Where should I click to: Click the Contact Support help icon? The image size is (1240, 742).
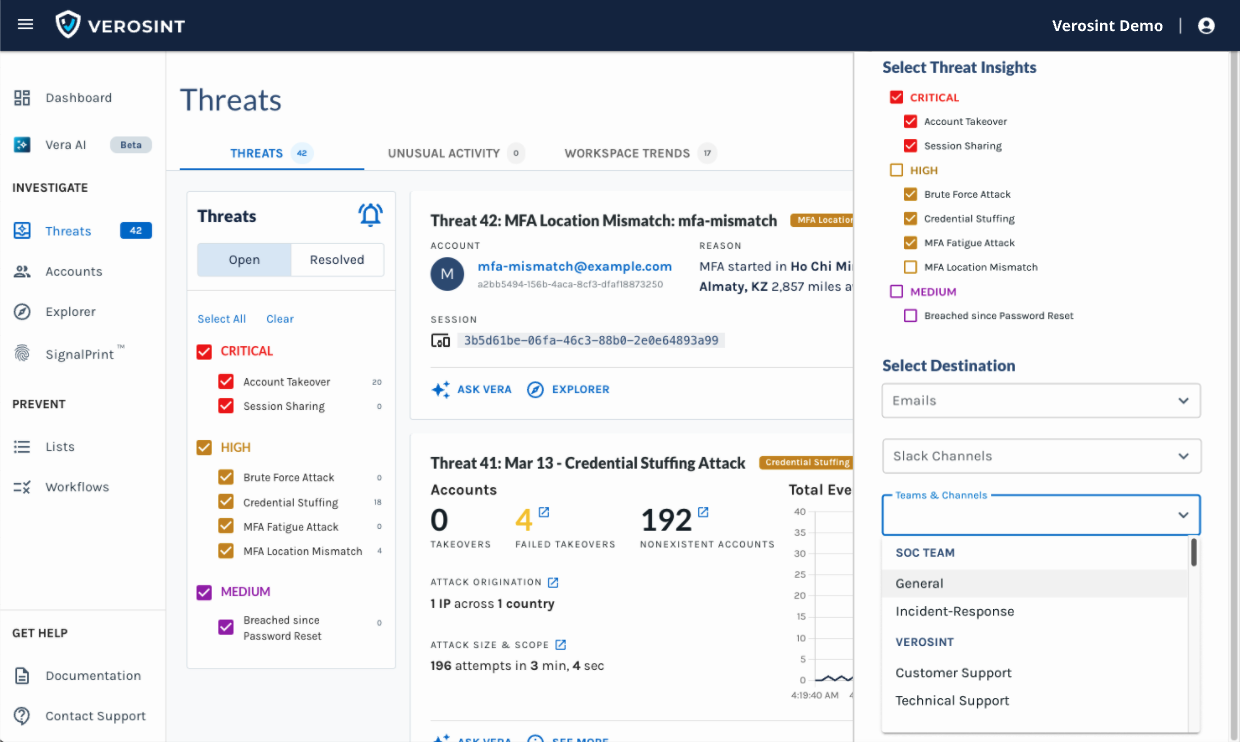point(22,716)
